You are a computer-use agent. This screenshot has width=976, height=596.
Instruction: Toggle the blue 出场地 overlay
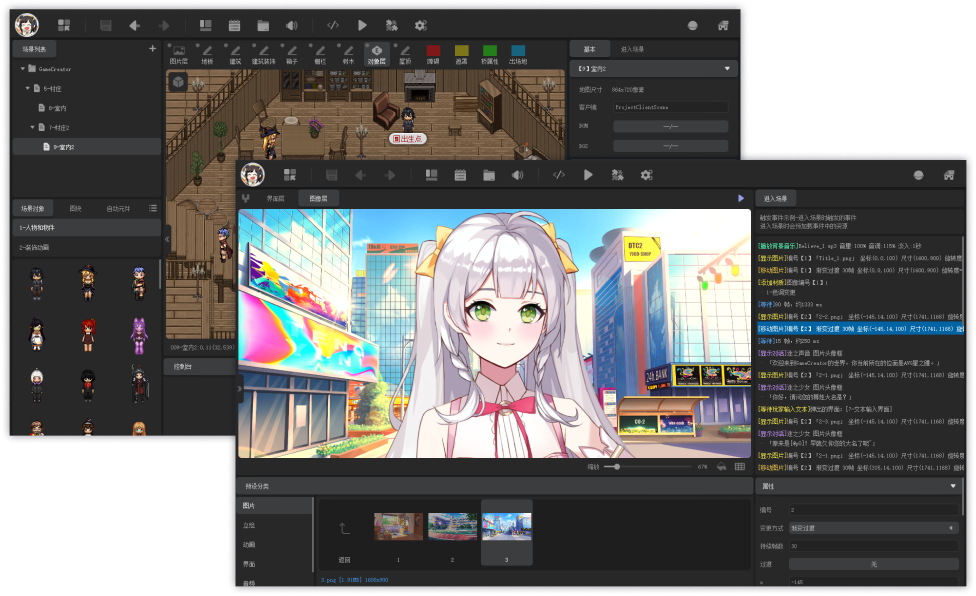[x=520, y=52]
